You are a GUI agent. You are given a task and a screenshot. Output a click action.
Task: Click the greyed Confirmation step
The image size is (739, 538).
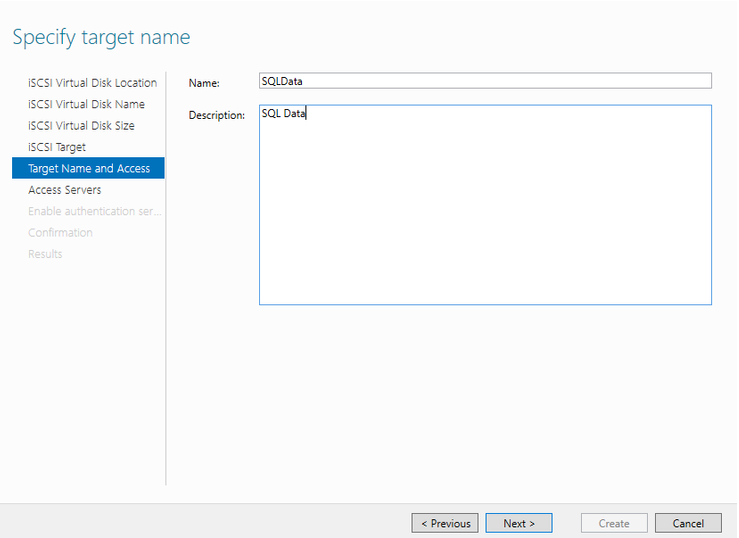[x=60, y=233]
